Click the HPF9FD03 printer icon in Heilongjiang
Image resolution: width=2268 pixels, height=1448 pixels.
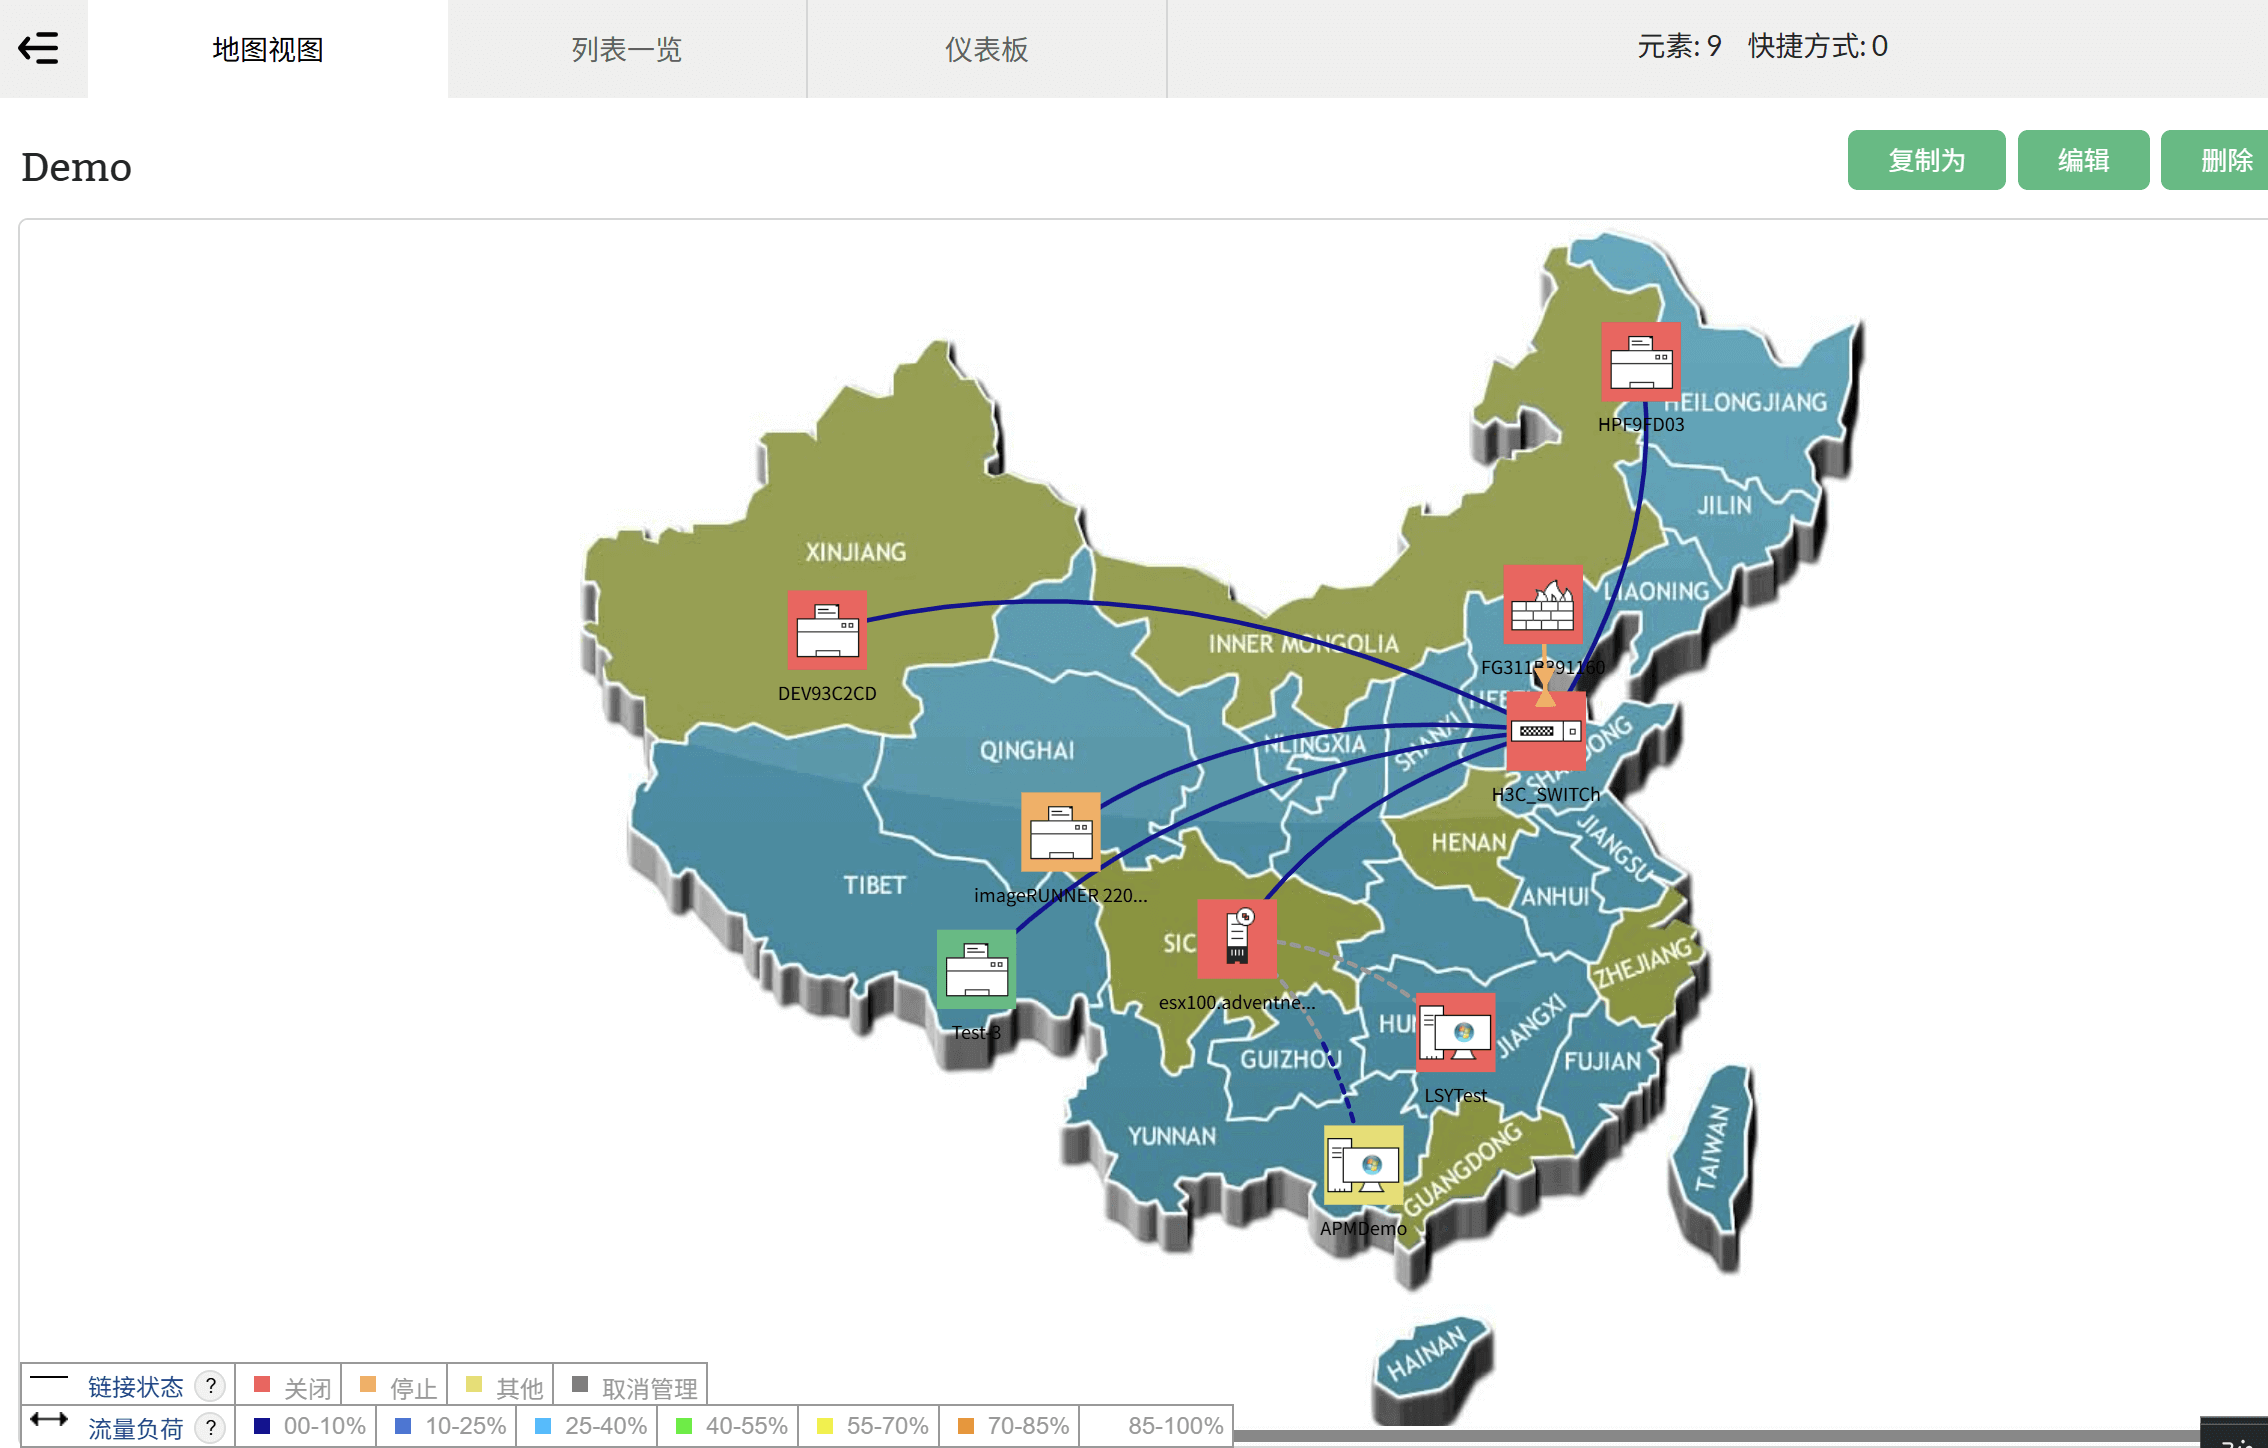pos(1640,362)
